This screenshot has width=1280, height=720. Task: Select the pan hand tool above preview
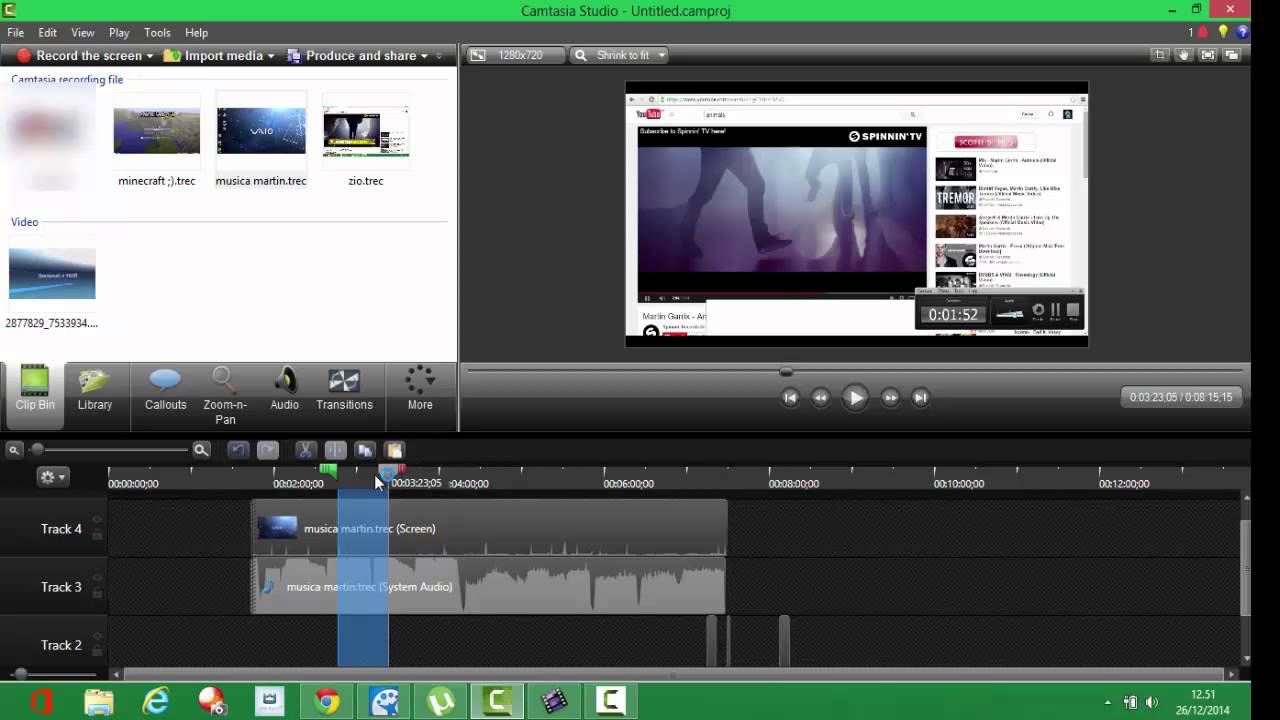click(1183, 56)
